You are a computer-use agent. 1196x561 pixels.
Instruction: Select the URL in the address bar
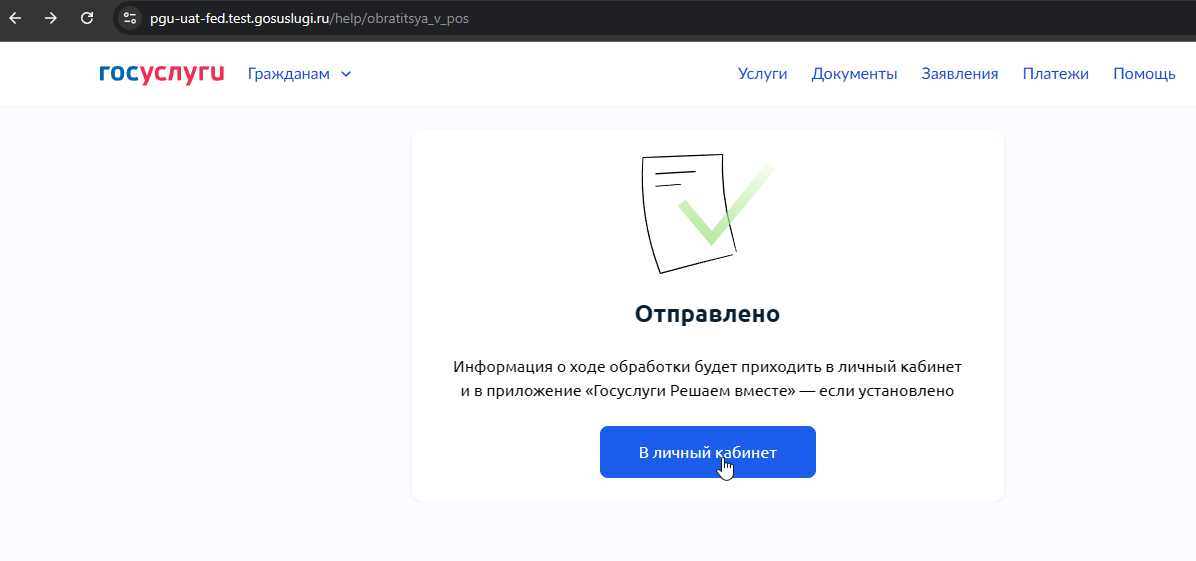pos(309,18)
